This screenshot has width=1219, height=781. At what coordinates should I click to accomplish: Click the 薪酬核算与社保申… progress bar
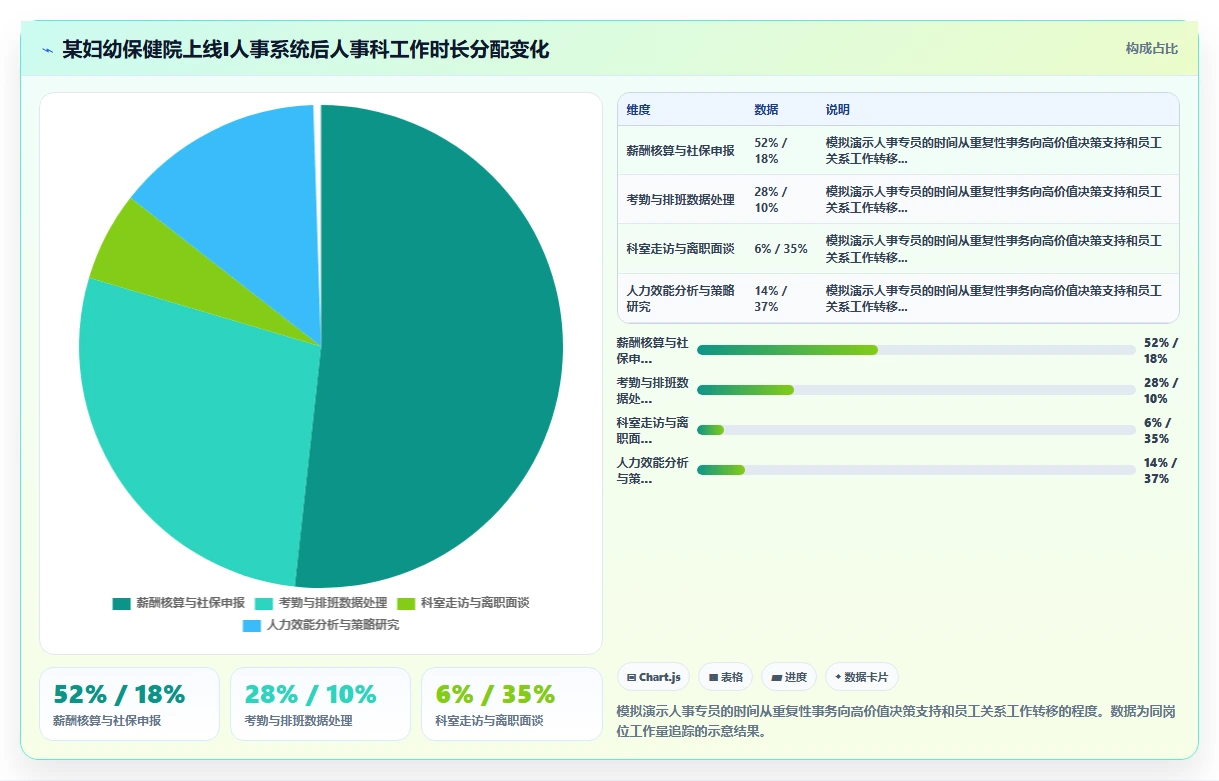click(916, 350)
